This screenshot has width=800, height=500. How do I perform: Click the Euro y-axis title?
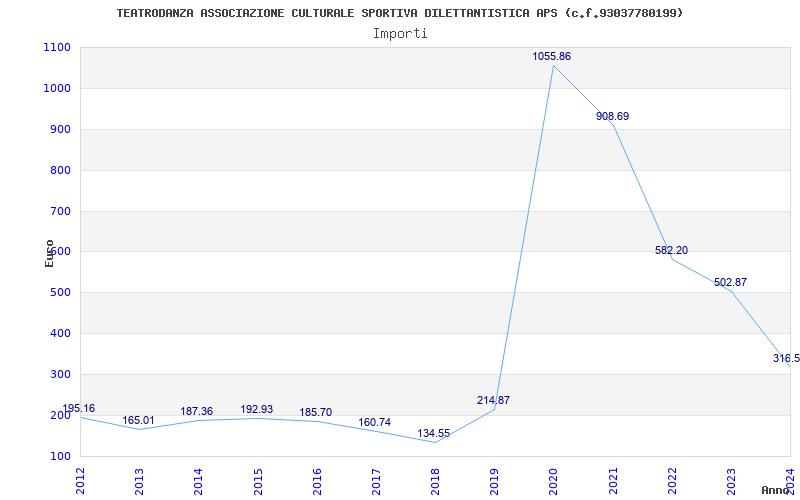(49, 253)
